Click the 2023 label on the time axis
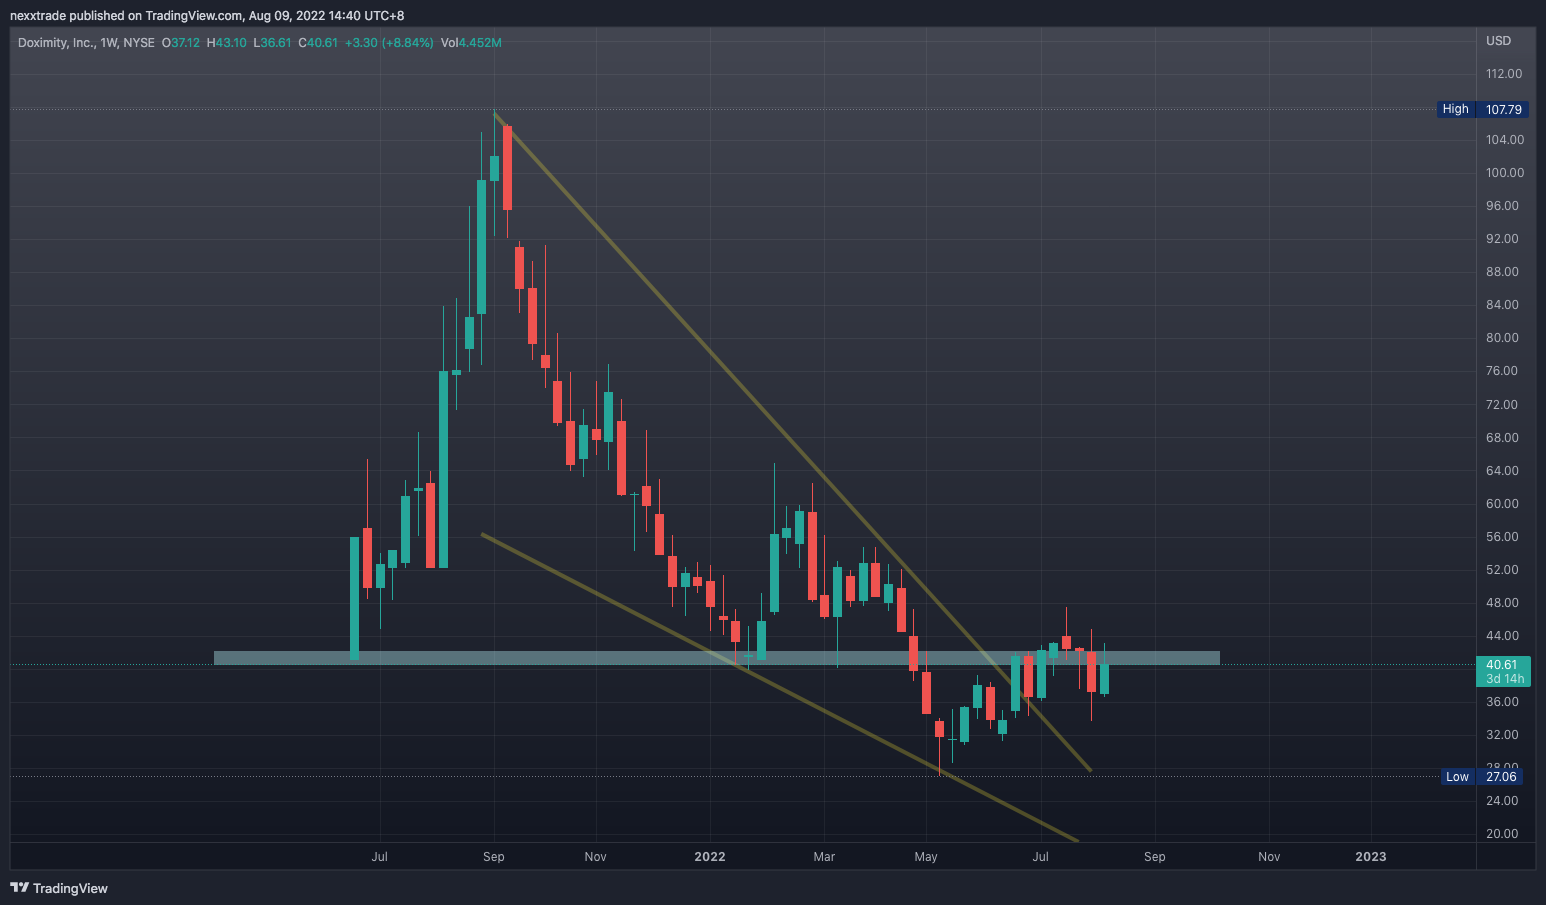This screenshot has height=905, width=1546. [1370, 857]
